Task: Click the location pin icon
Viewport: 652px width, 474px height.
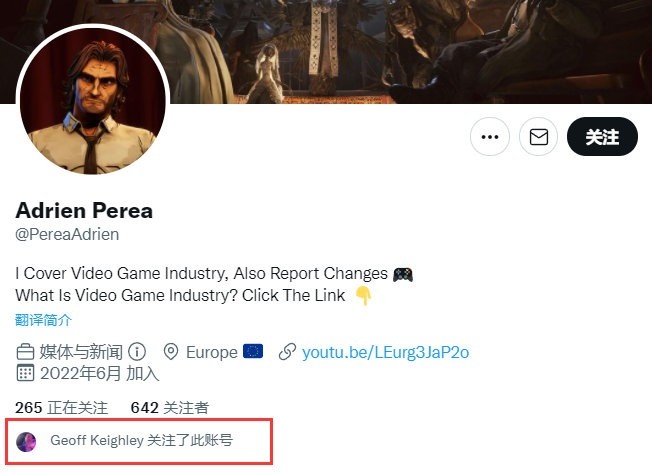Action: click(x=170, y=352)
